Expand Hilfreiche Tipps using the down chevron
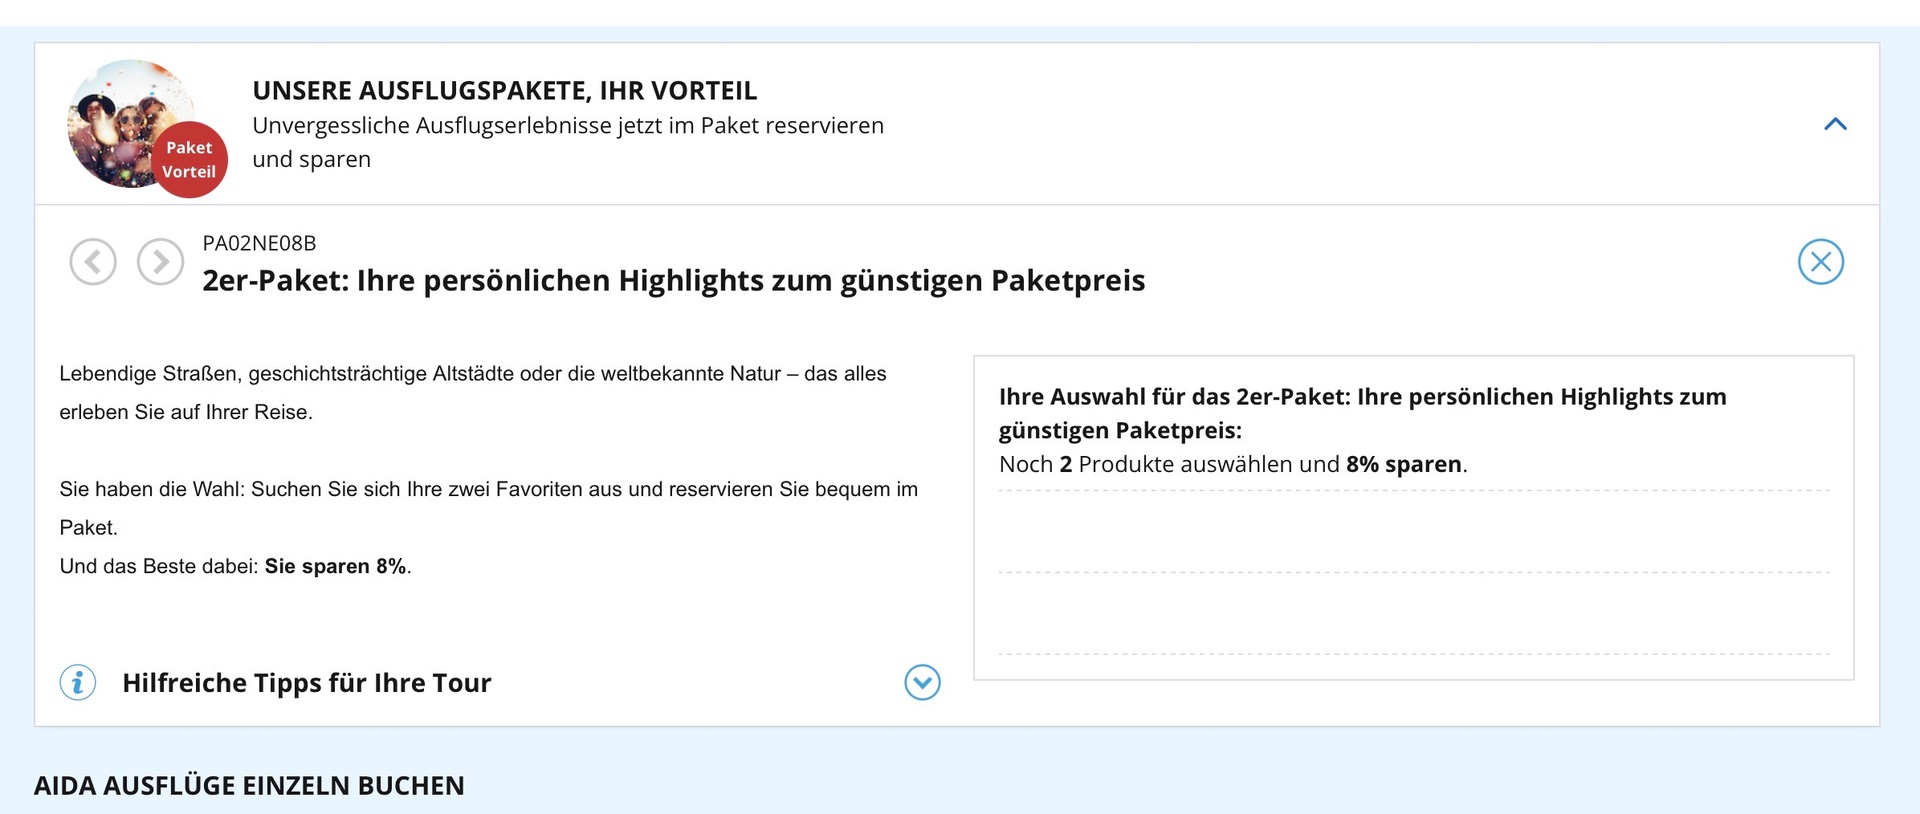 point(922,683)
